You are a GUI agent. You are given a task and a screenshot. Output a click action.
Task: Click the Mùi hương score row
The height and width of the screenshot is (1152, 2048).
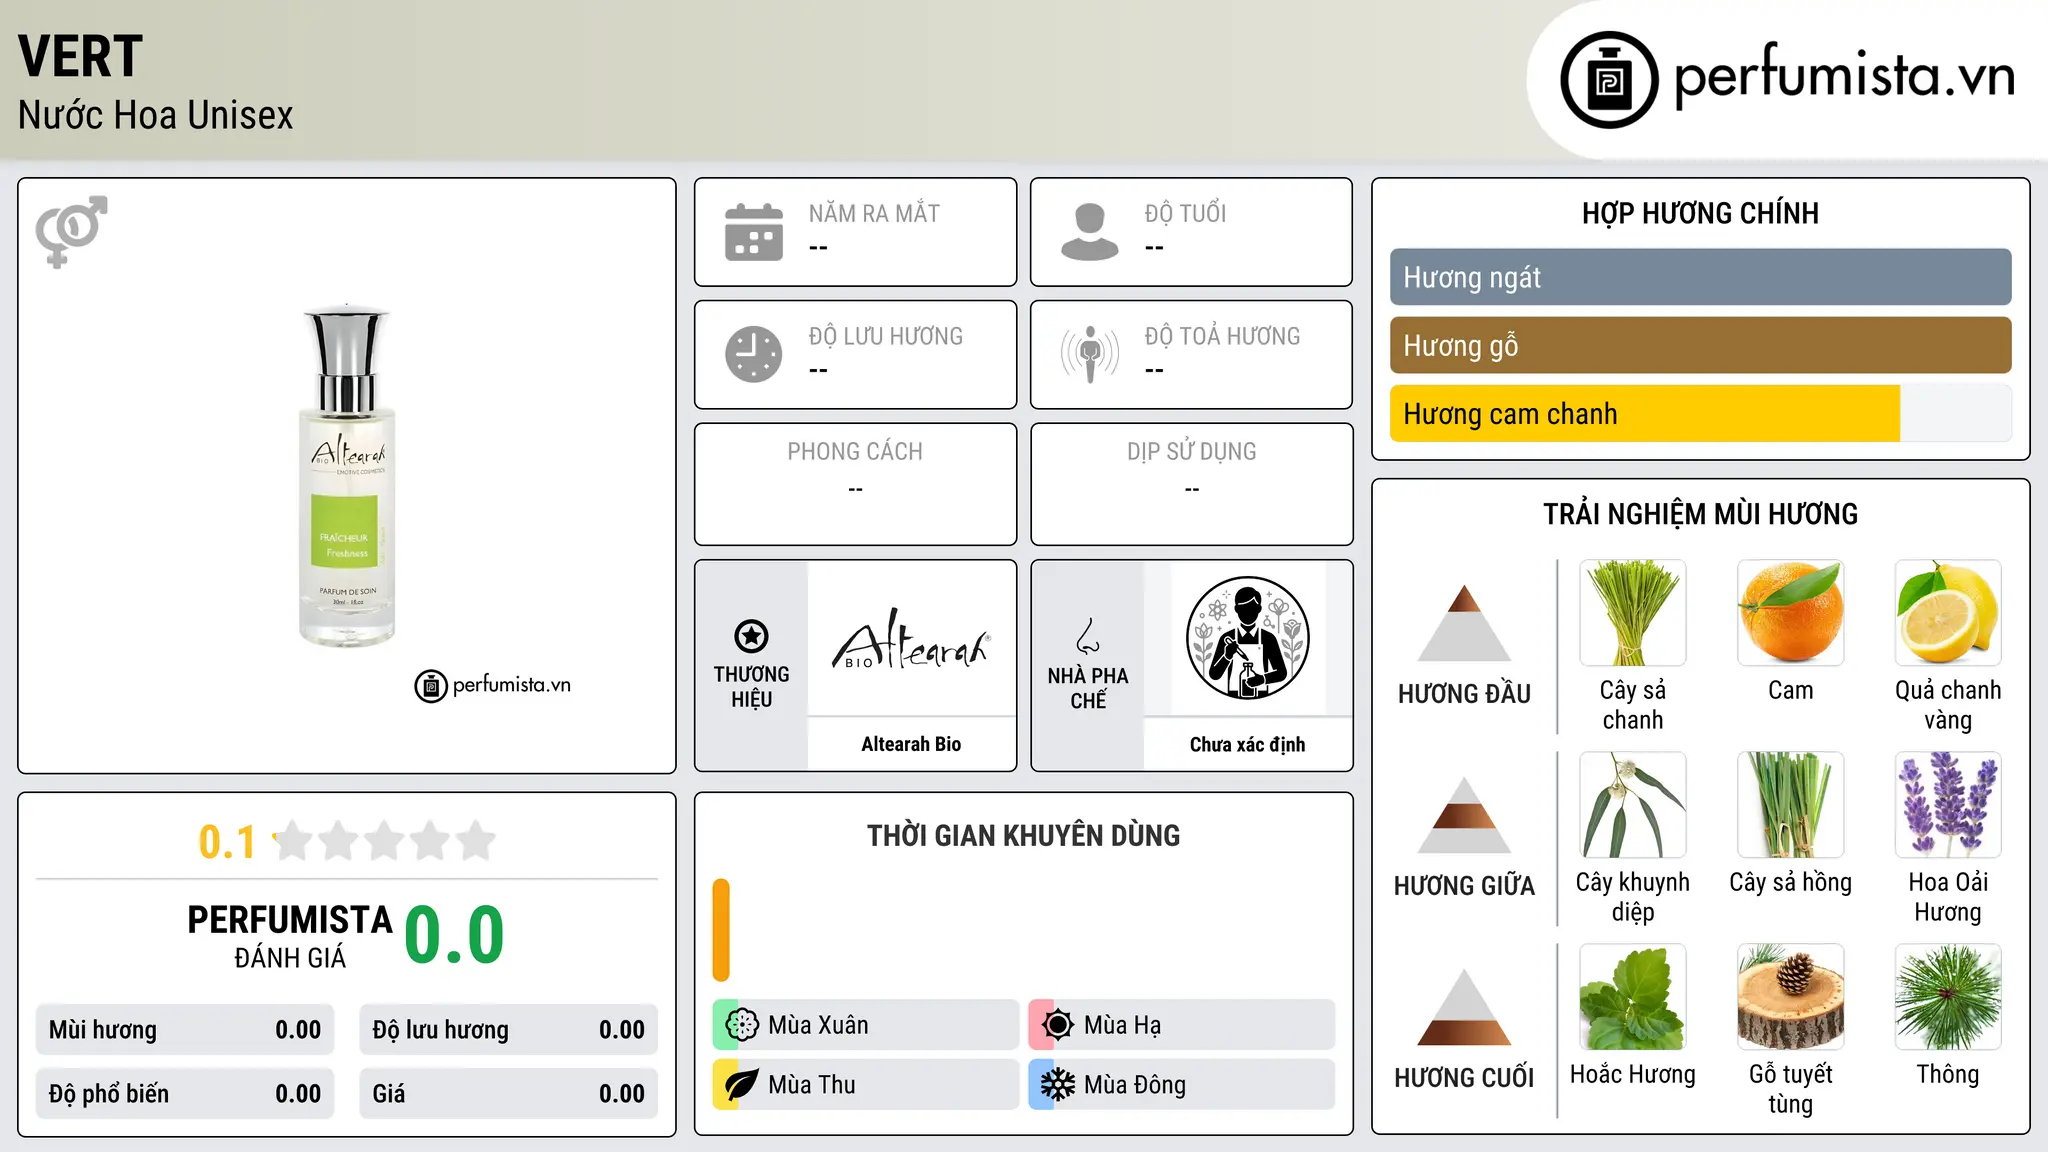pos(185,1030)
